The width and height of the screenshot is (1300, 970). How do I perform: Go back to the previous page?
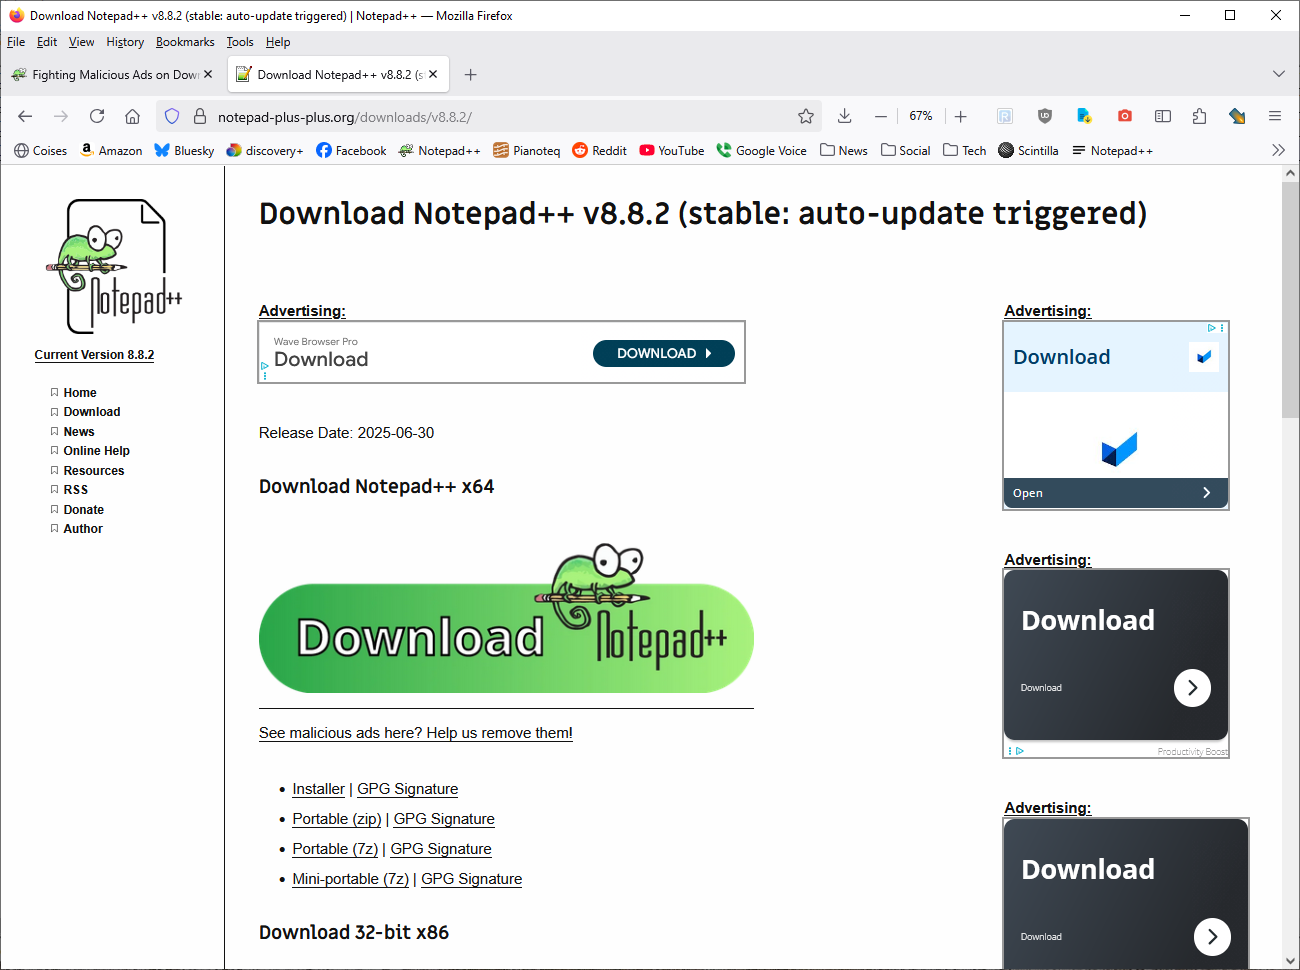pyautogui.click(x=25, y=116)
